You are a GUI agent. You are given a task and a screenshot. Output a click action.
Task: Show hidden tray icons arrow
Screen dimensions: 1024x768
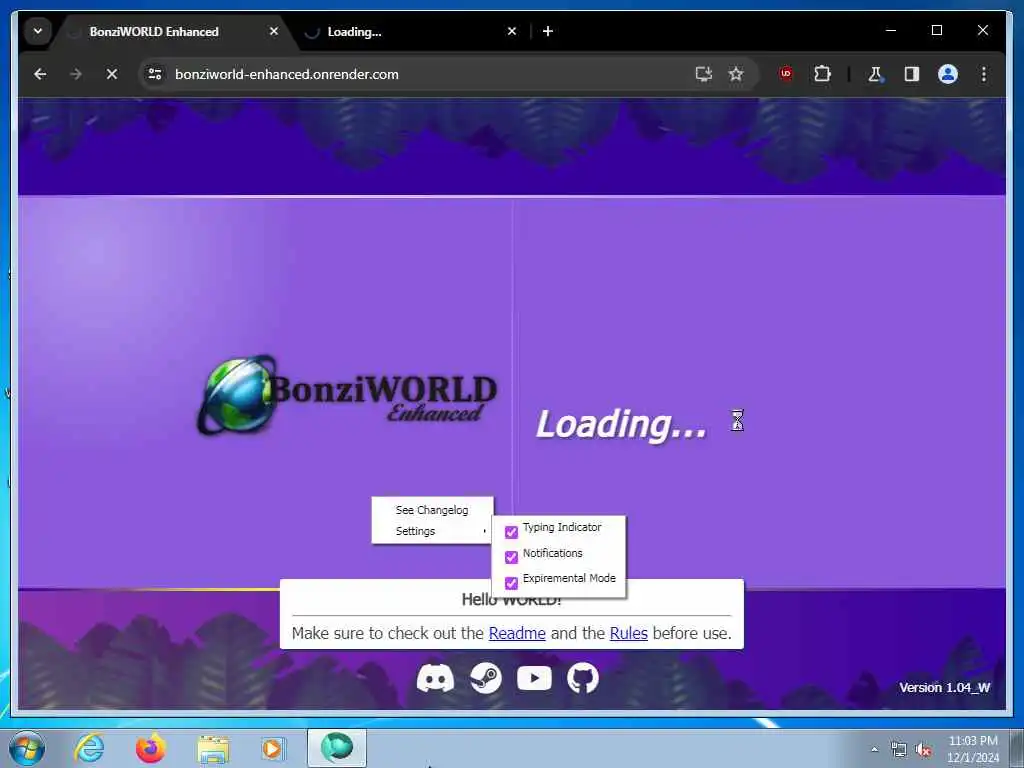coord(874,749)
